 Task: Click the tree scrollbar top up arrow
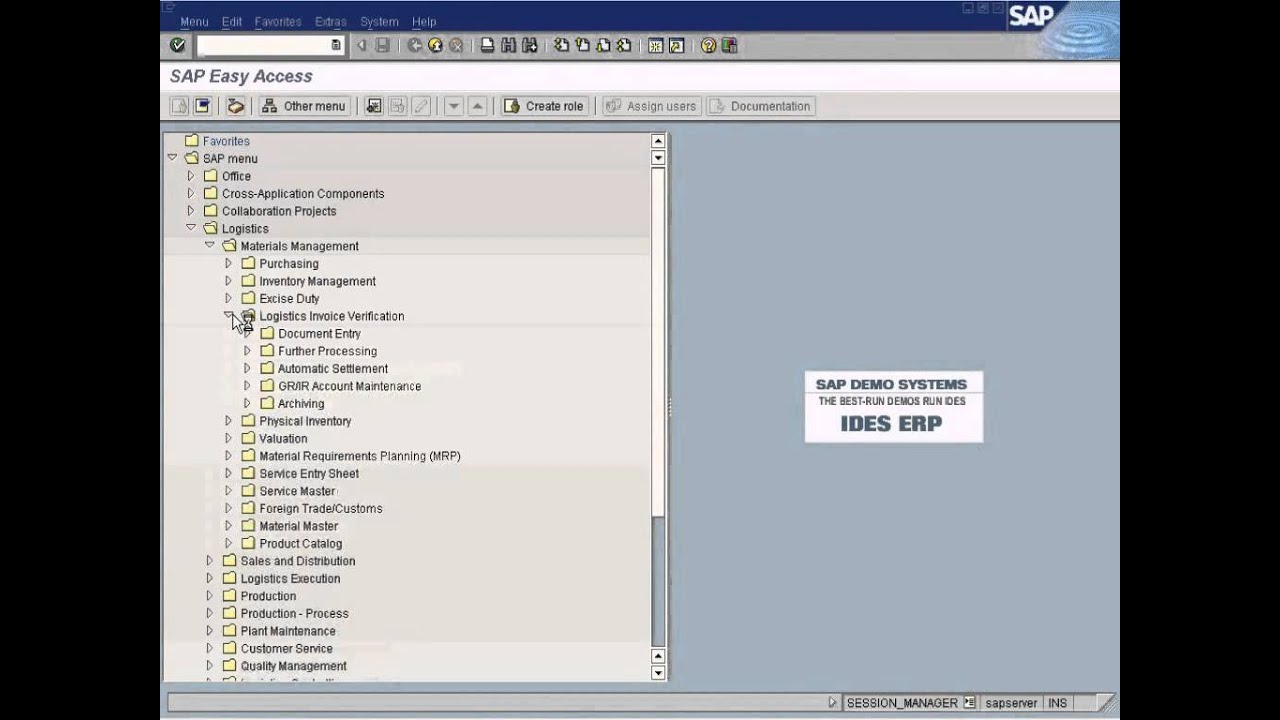tap(658, 141)
